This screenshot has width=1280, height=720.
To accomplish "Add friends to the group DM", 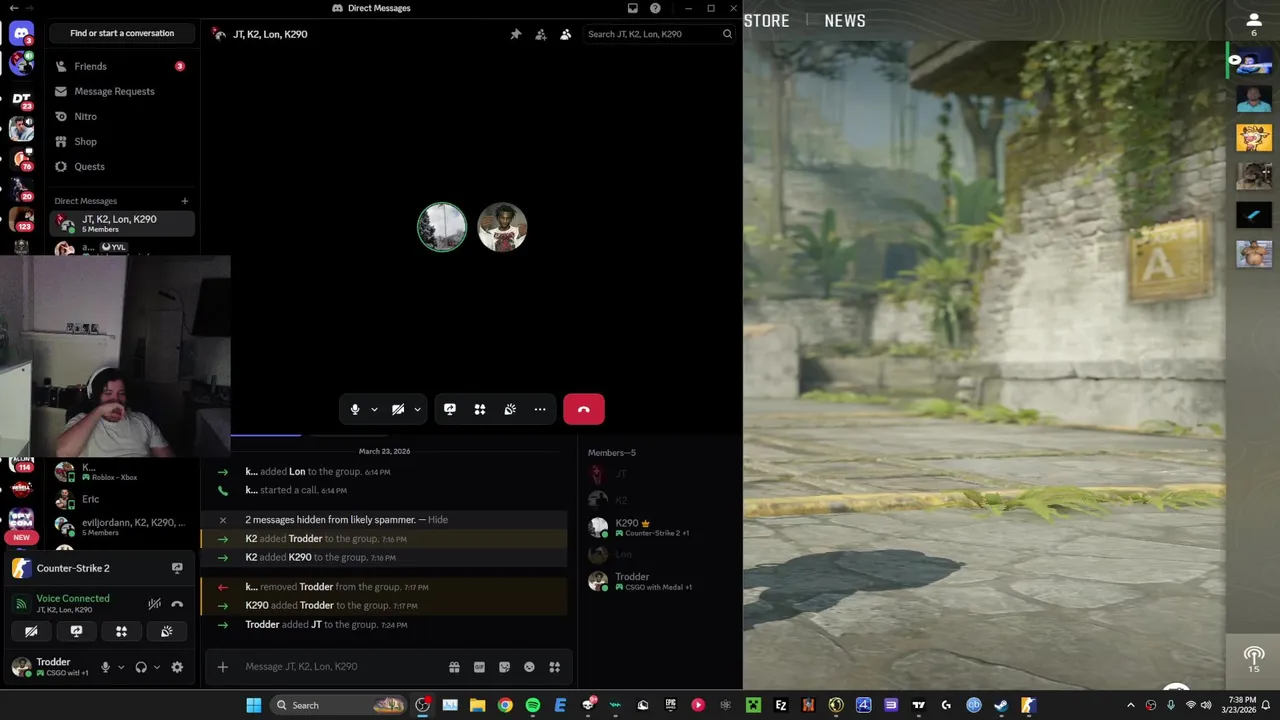I will (x=541, y=34).
